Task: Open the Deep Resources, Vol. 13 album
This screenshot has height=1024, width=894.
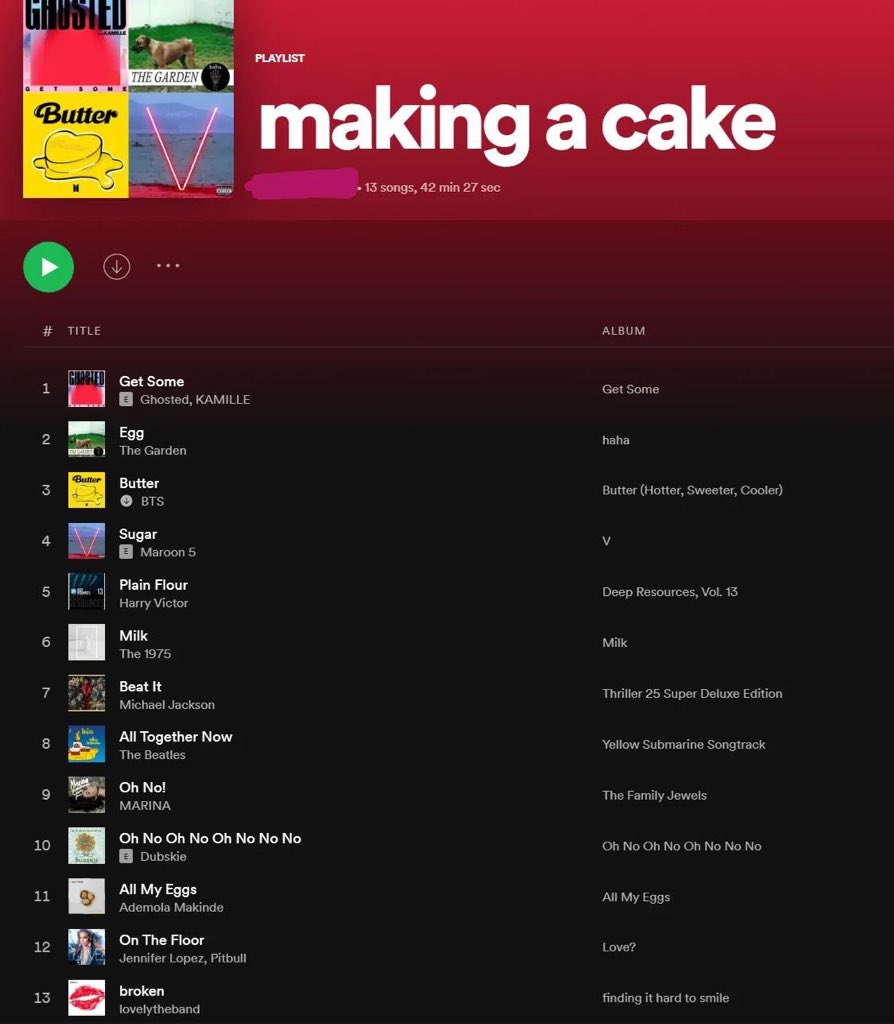Action: tap(670, 592)
